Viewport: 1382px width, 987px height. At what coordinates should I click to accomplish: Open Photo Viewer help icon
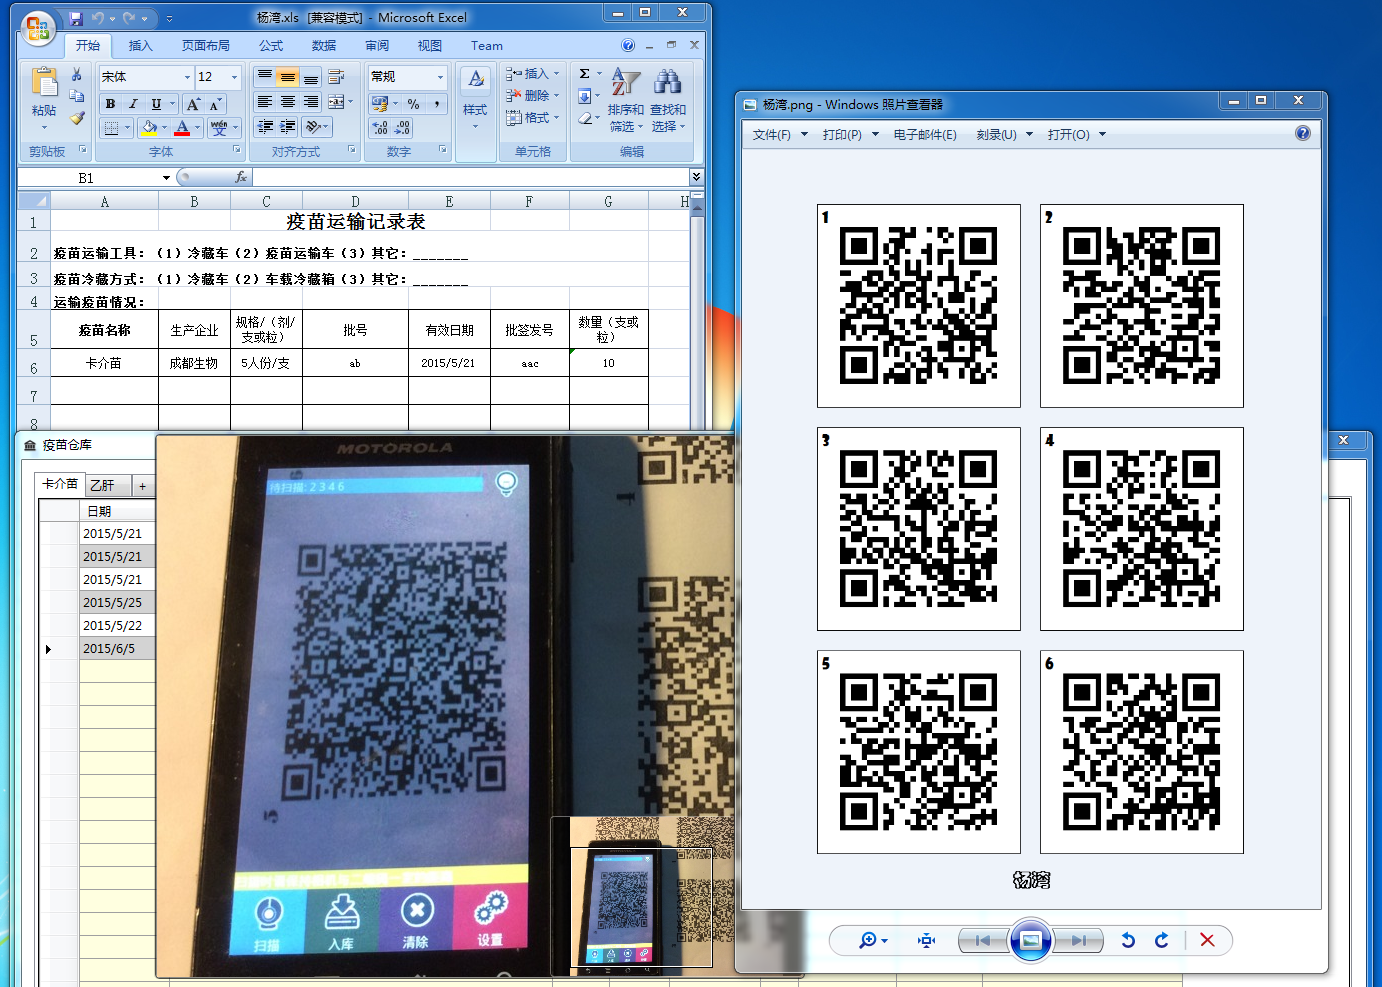(1303, 133)
